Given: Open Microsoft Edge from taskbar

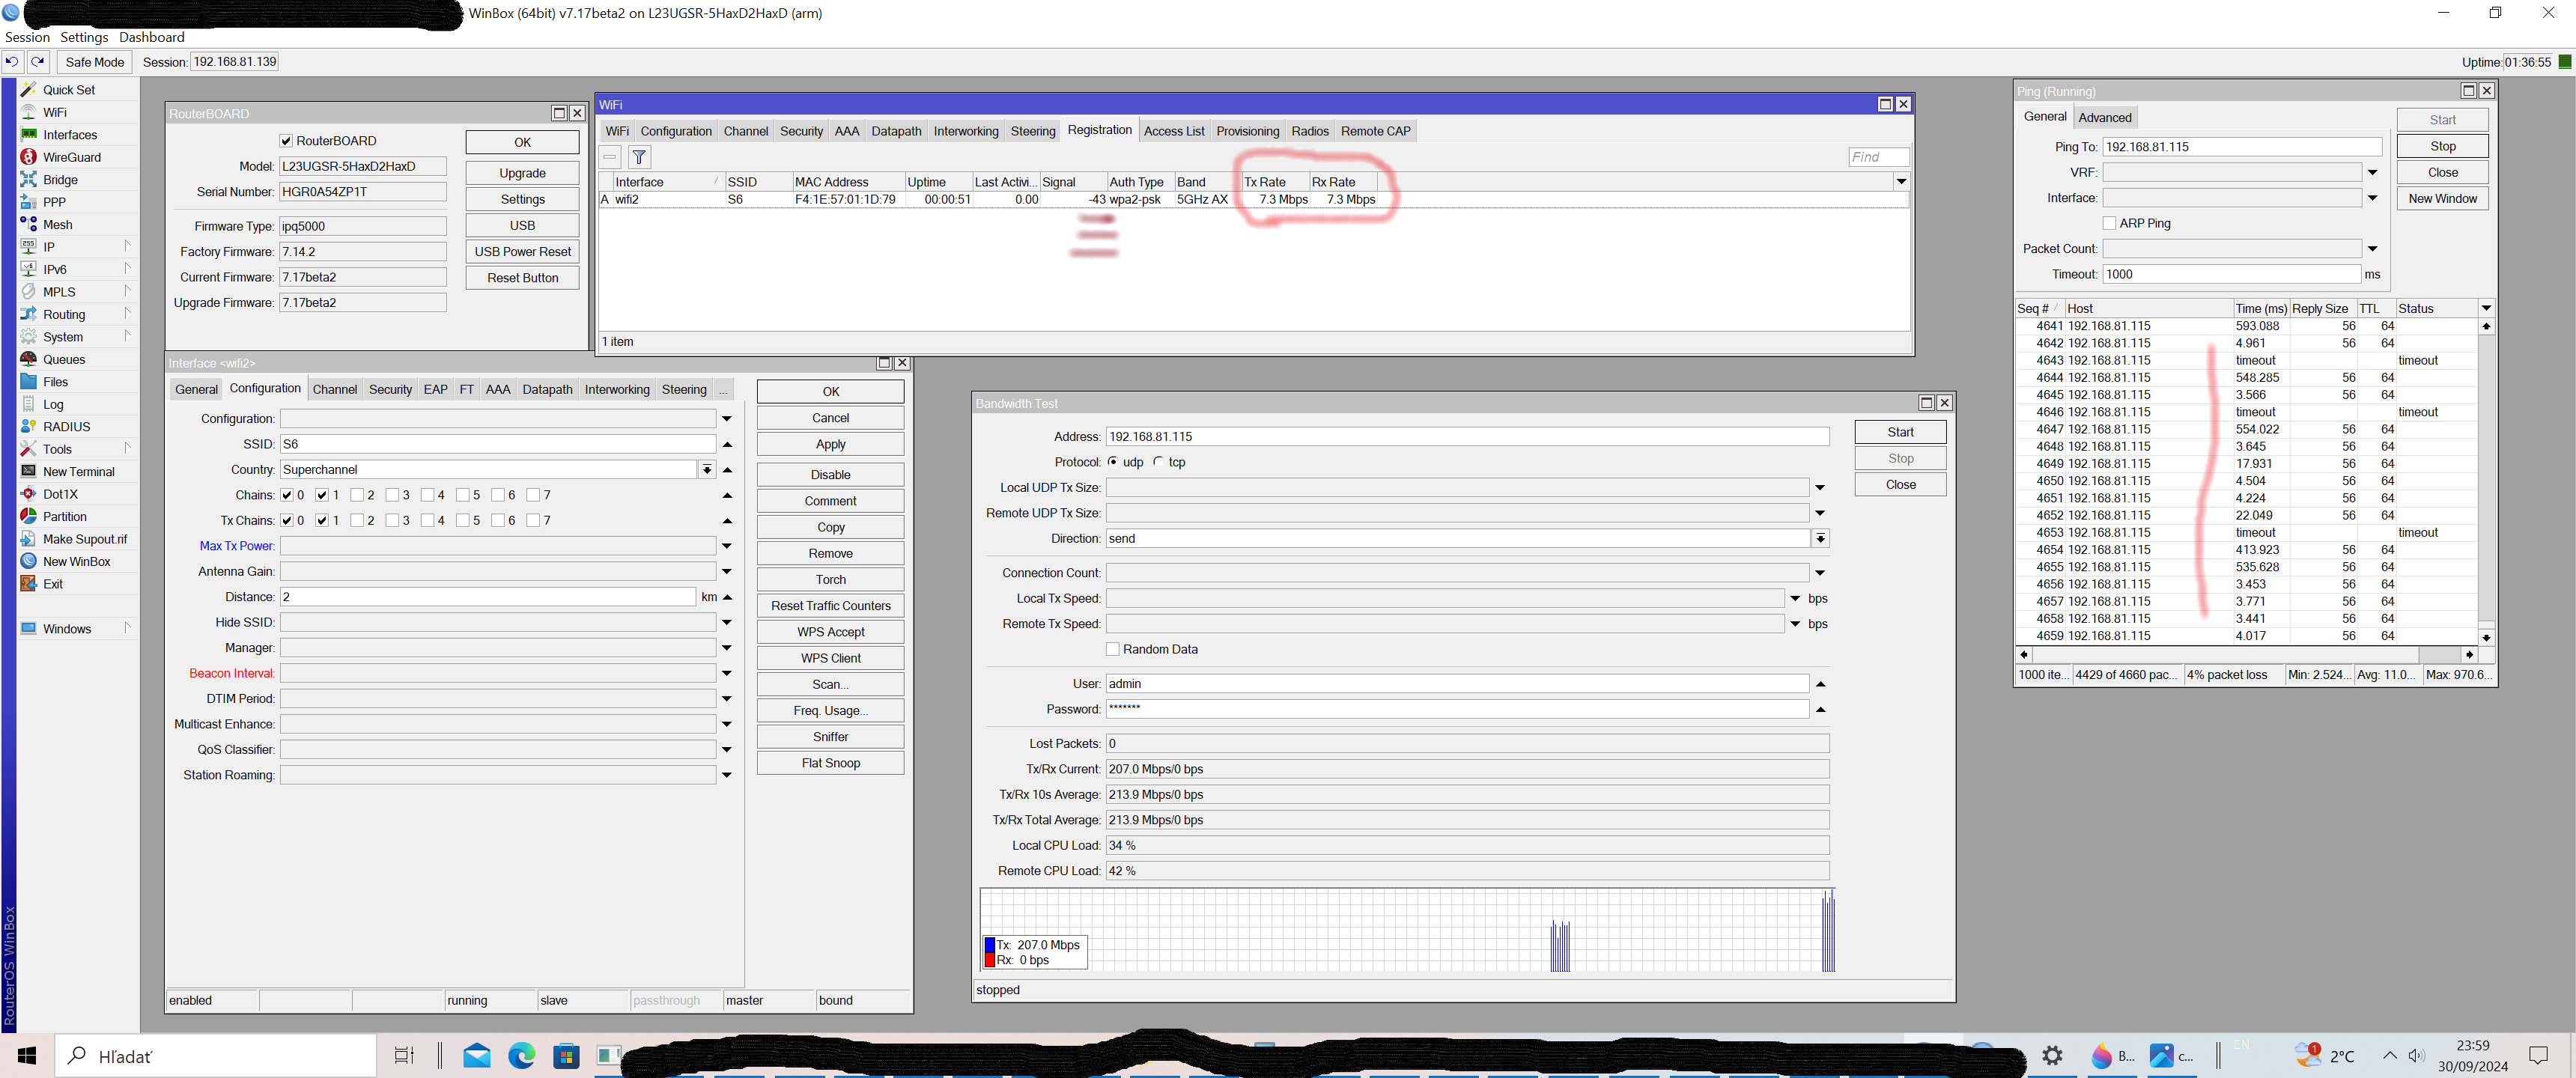Looking at the screenshot, I should click(521, 1055).
